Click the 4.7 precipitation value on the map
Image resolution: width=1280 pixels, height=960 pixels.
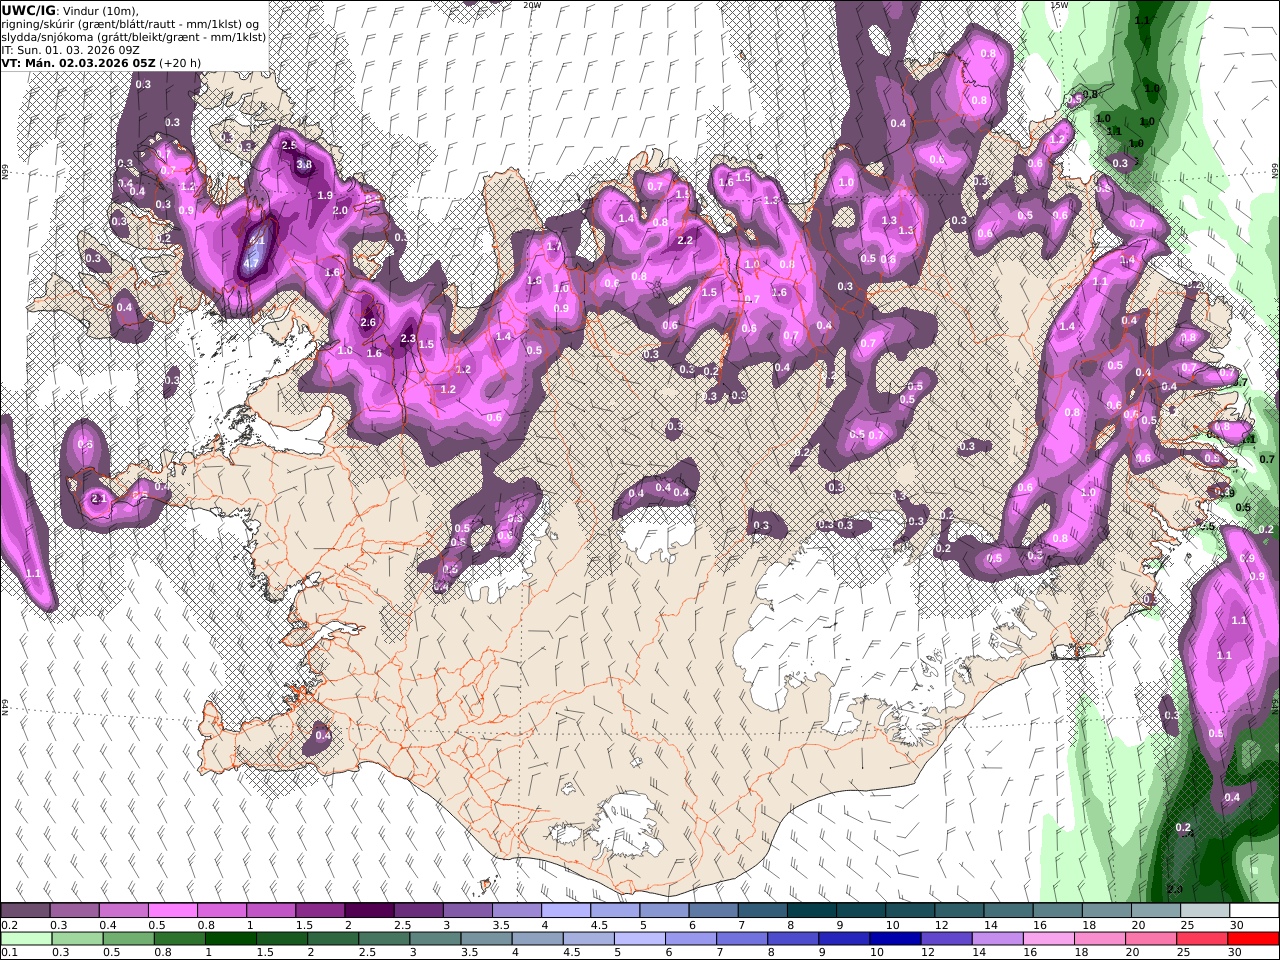(x=251, y=263)
